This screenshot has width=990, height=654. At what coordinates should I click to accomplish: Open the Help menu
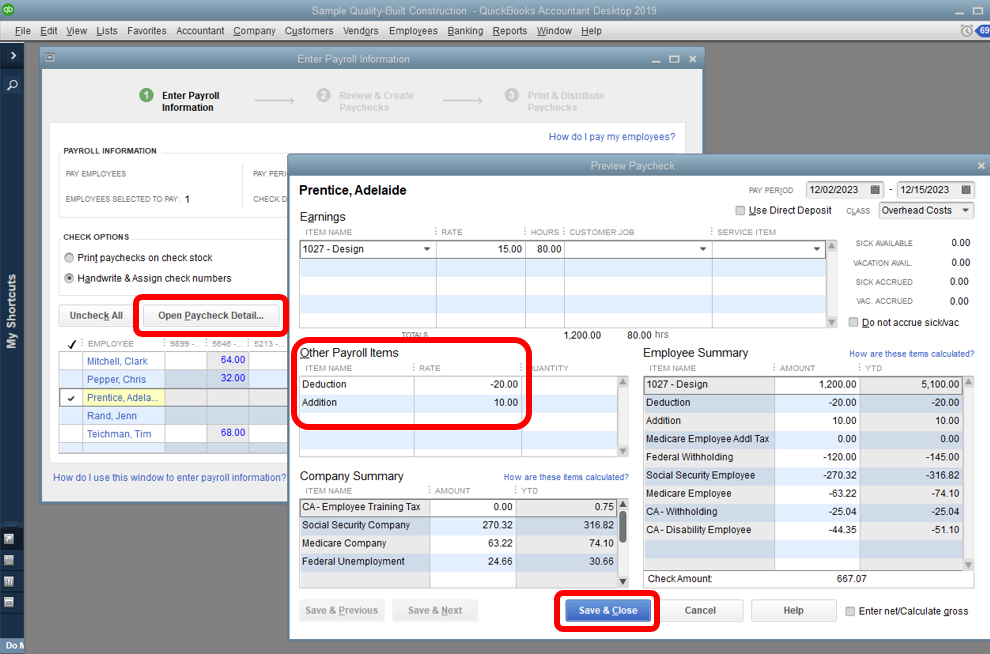click(x=591, y=30)
